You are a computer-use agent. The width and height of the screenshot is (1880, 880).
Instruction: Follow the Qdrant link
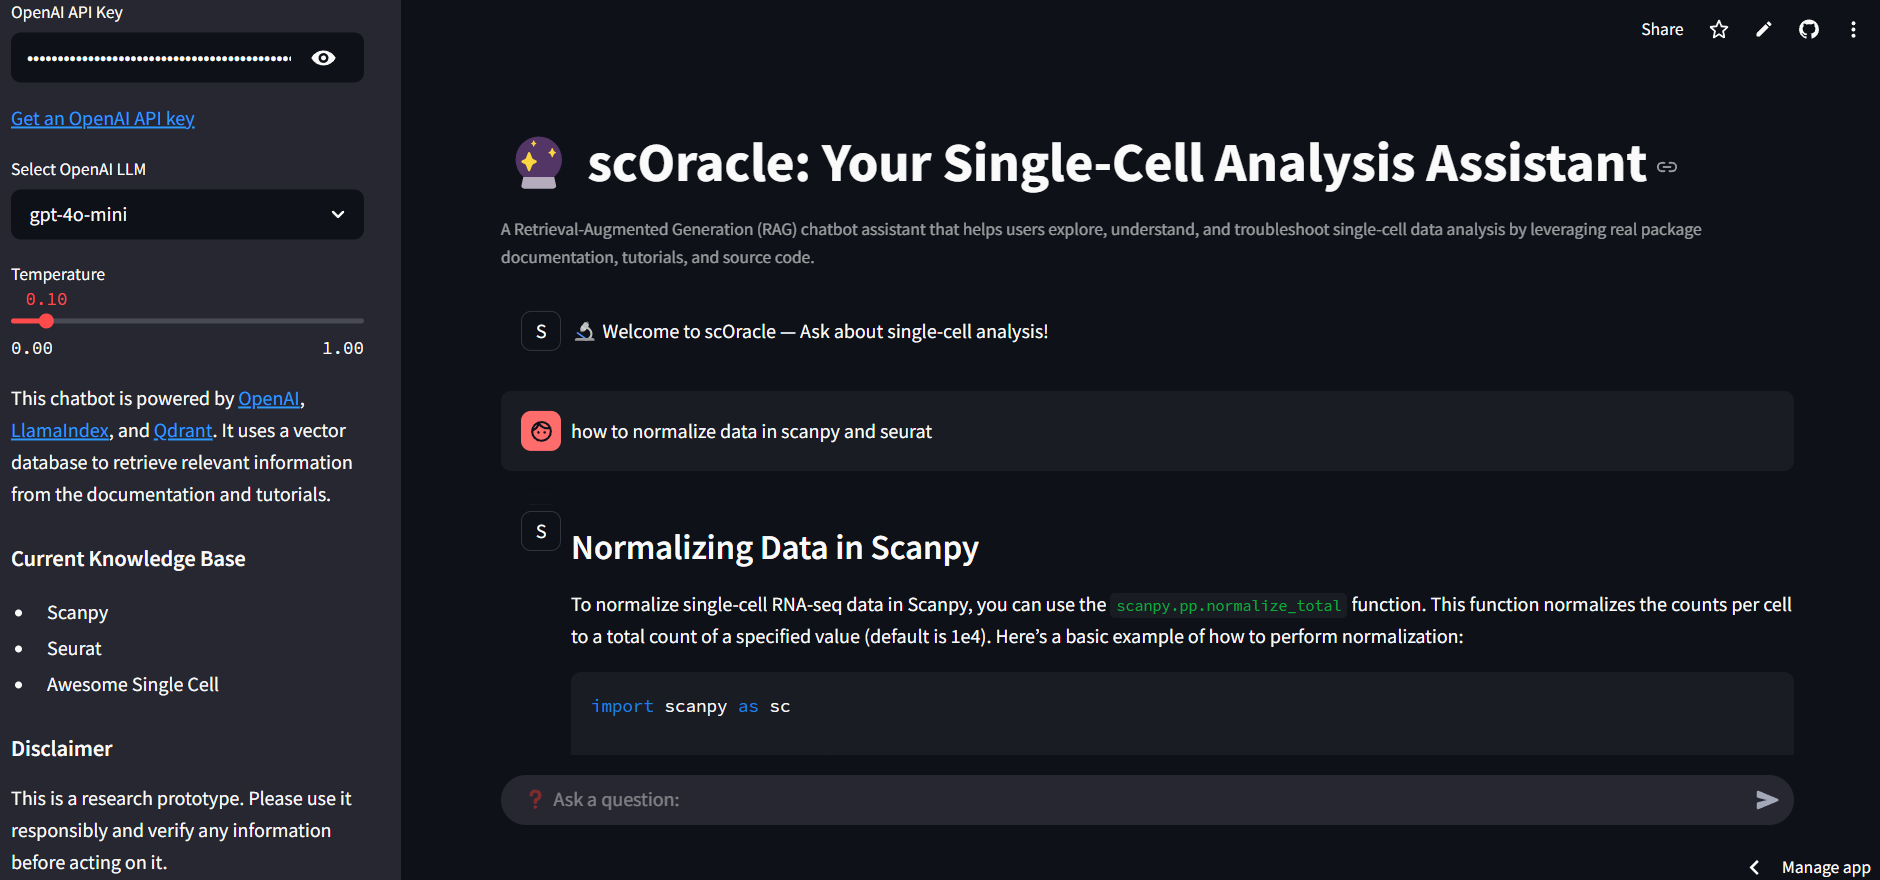pyautogui.click(x=183, y=431)
